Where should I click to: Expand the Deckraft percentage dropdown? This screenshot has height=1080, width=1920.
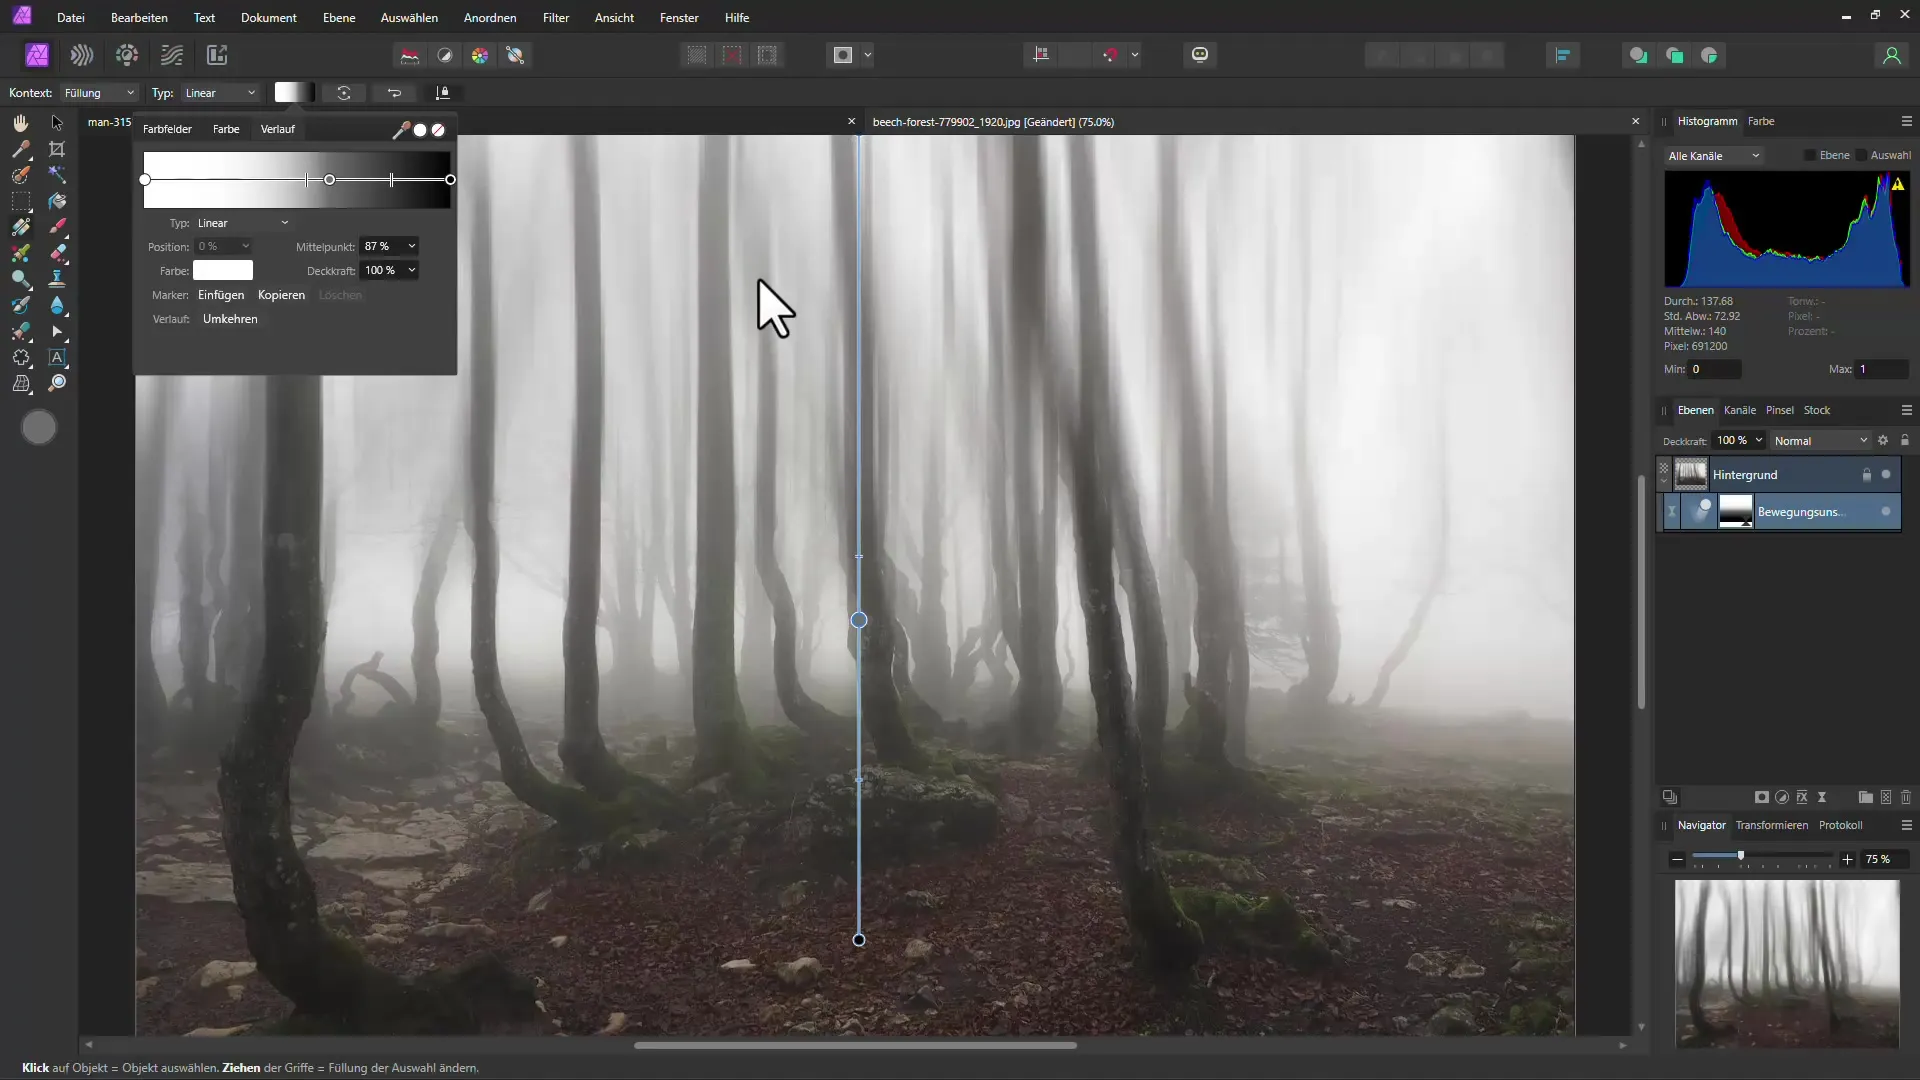pos(413,270)
